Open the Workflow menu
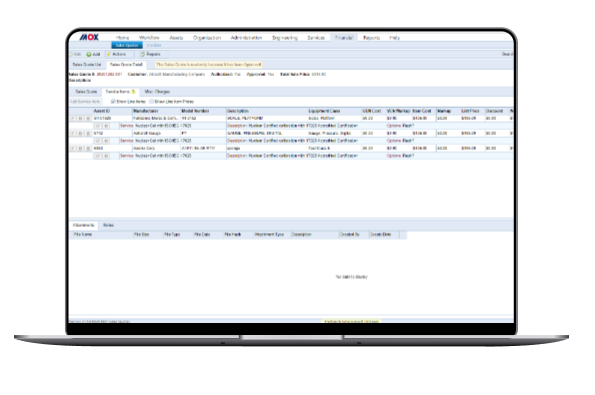This screenshot has height=395, width=595. coord(149,38)
